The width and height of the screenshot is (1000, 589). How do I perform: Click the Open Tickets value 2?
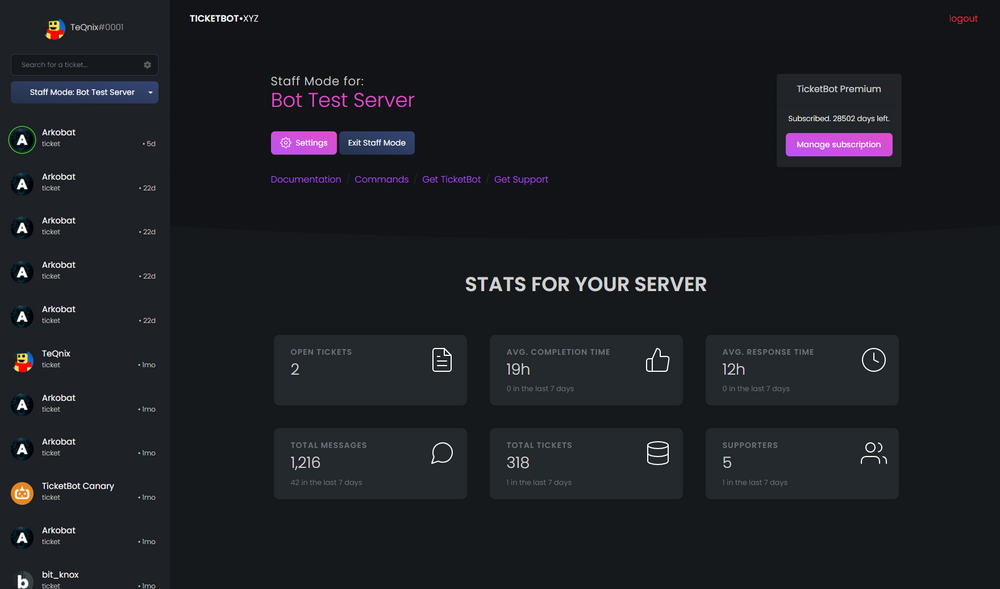coord(295,369)
